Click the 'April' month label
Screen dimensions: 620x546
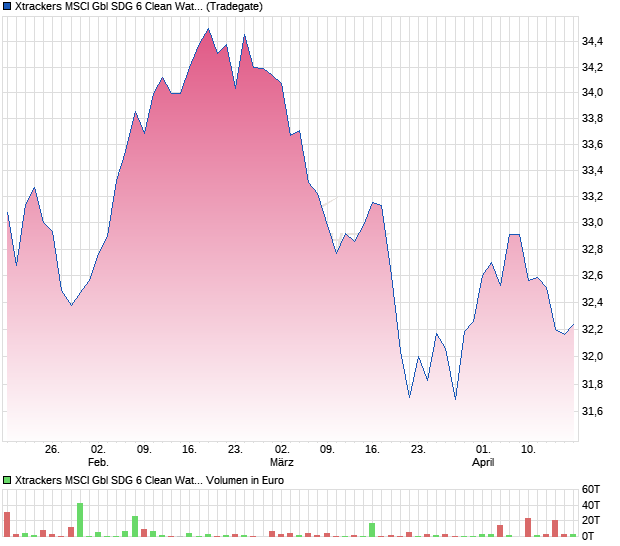[x=483, y=462]
